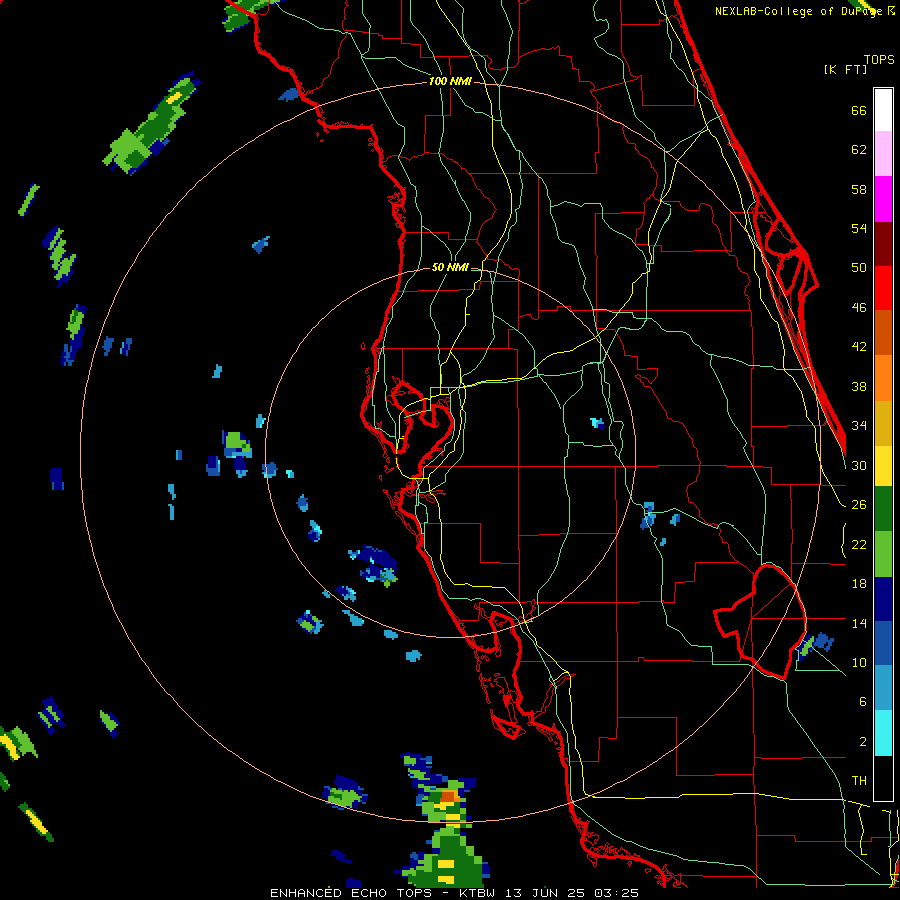
Task: Click the white 66 kft legend swatch
Action: (x=883, y=110)
